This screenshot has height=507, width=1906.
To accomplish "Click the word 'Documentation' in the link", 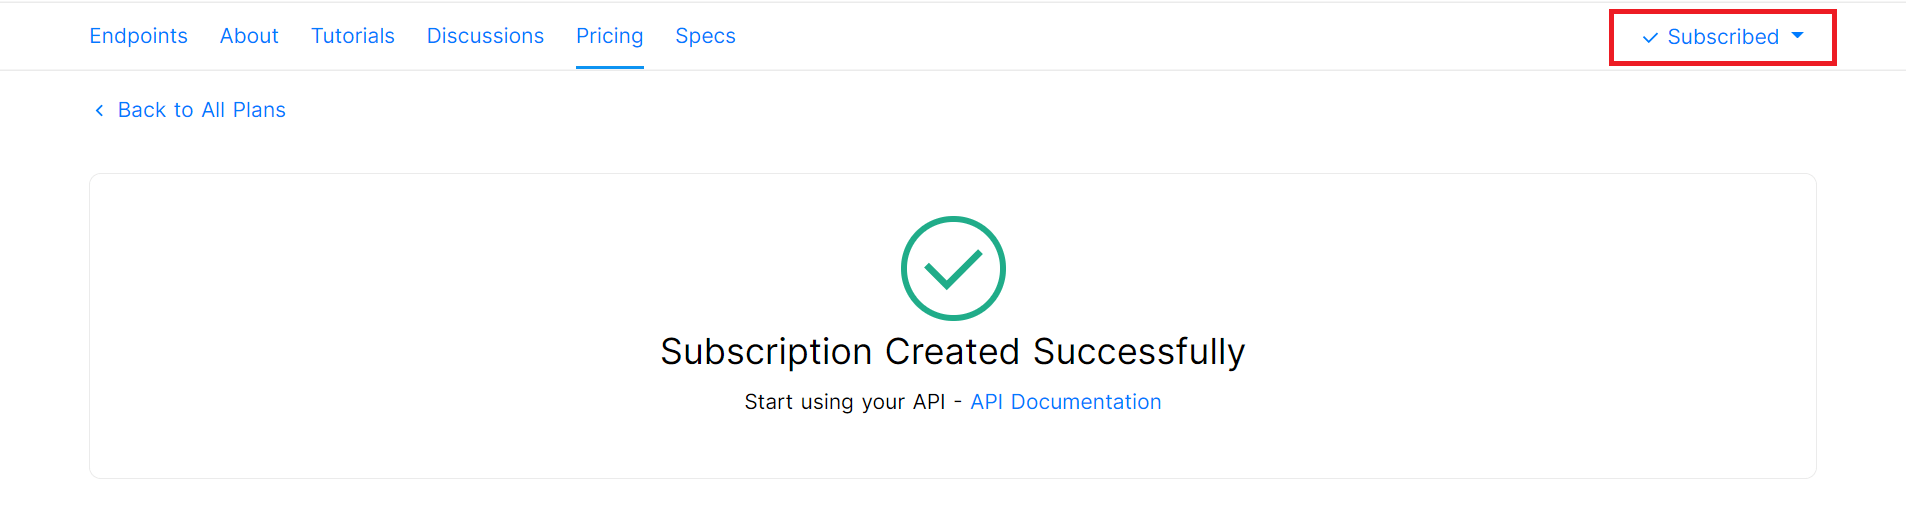I will point(1086,402).
